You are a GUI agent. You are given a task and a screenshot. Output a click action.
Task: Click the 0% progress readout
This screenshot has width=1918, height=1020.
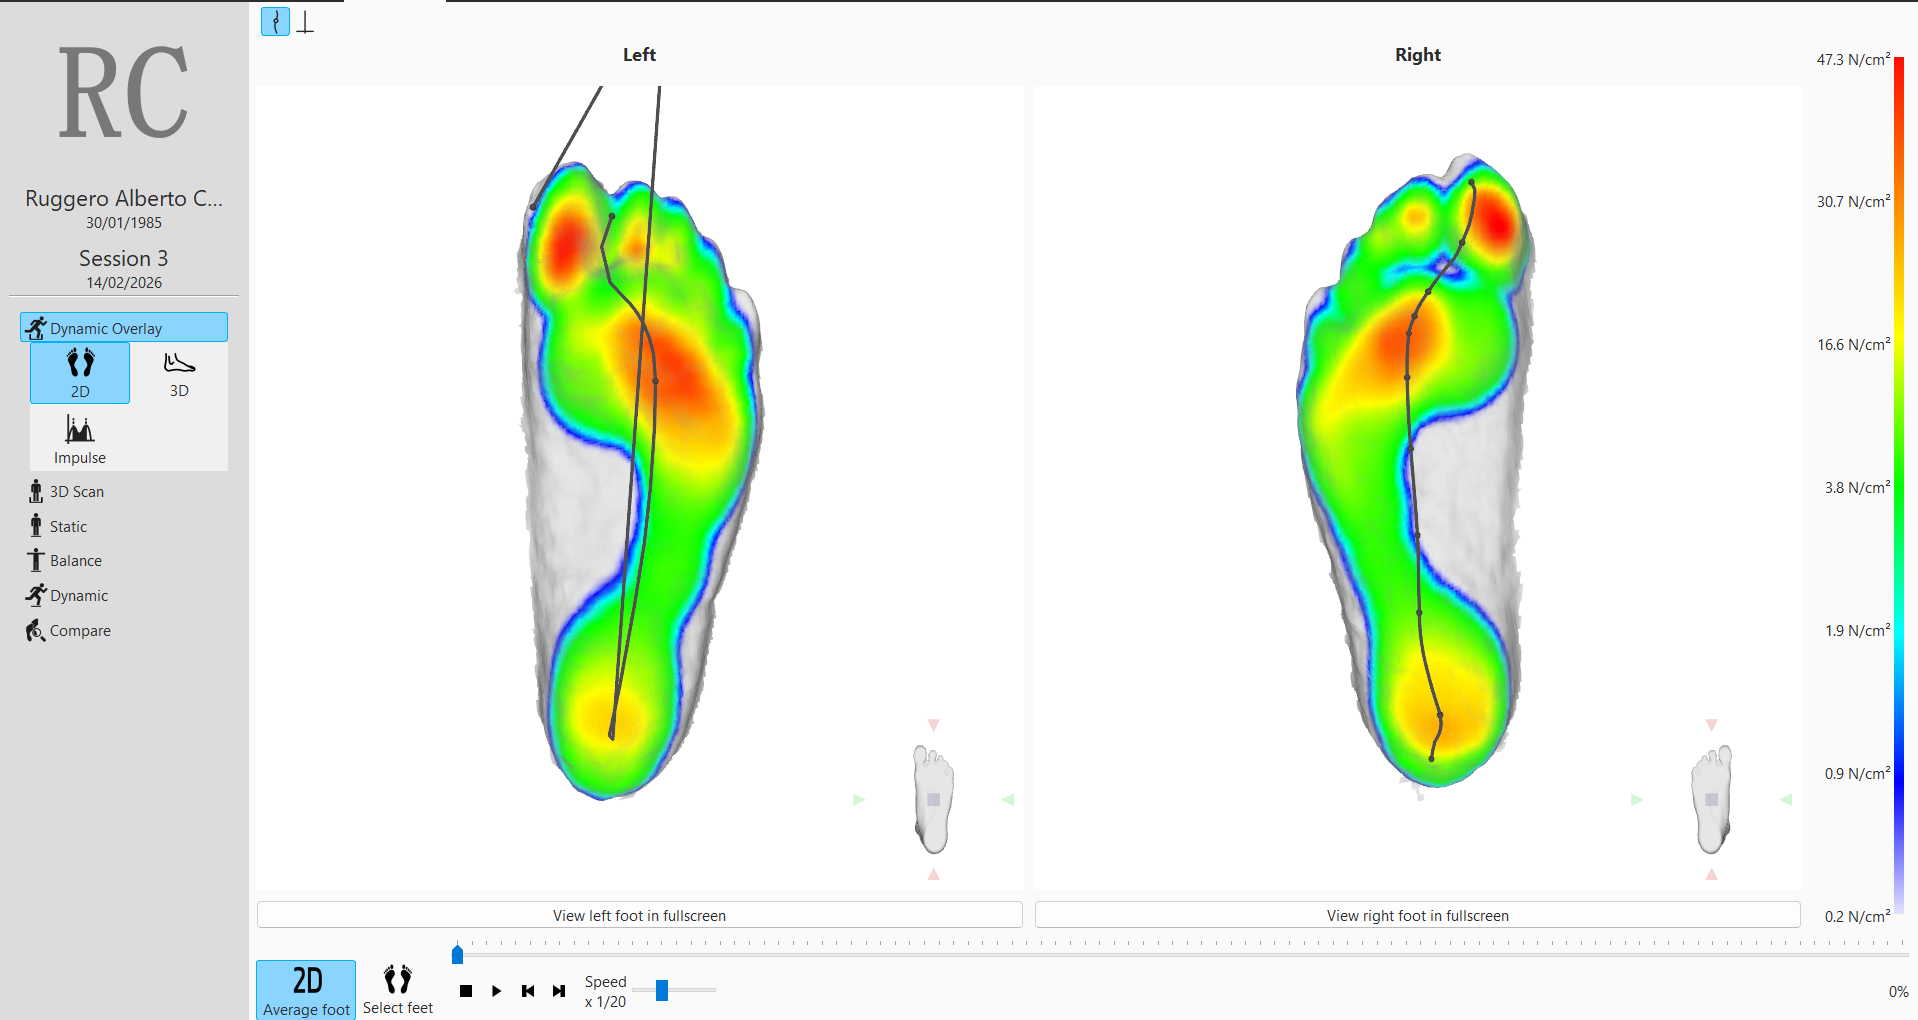tap(1898, 991)
